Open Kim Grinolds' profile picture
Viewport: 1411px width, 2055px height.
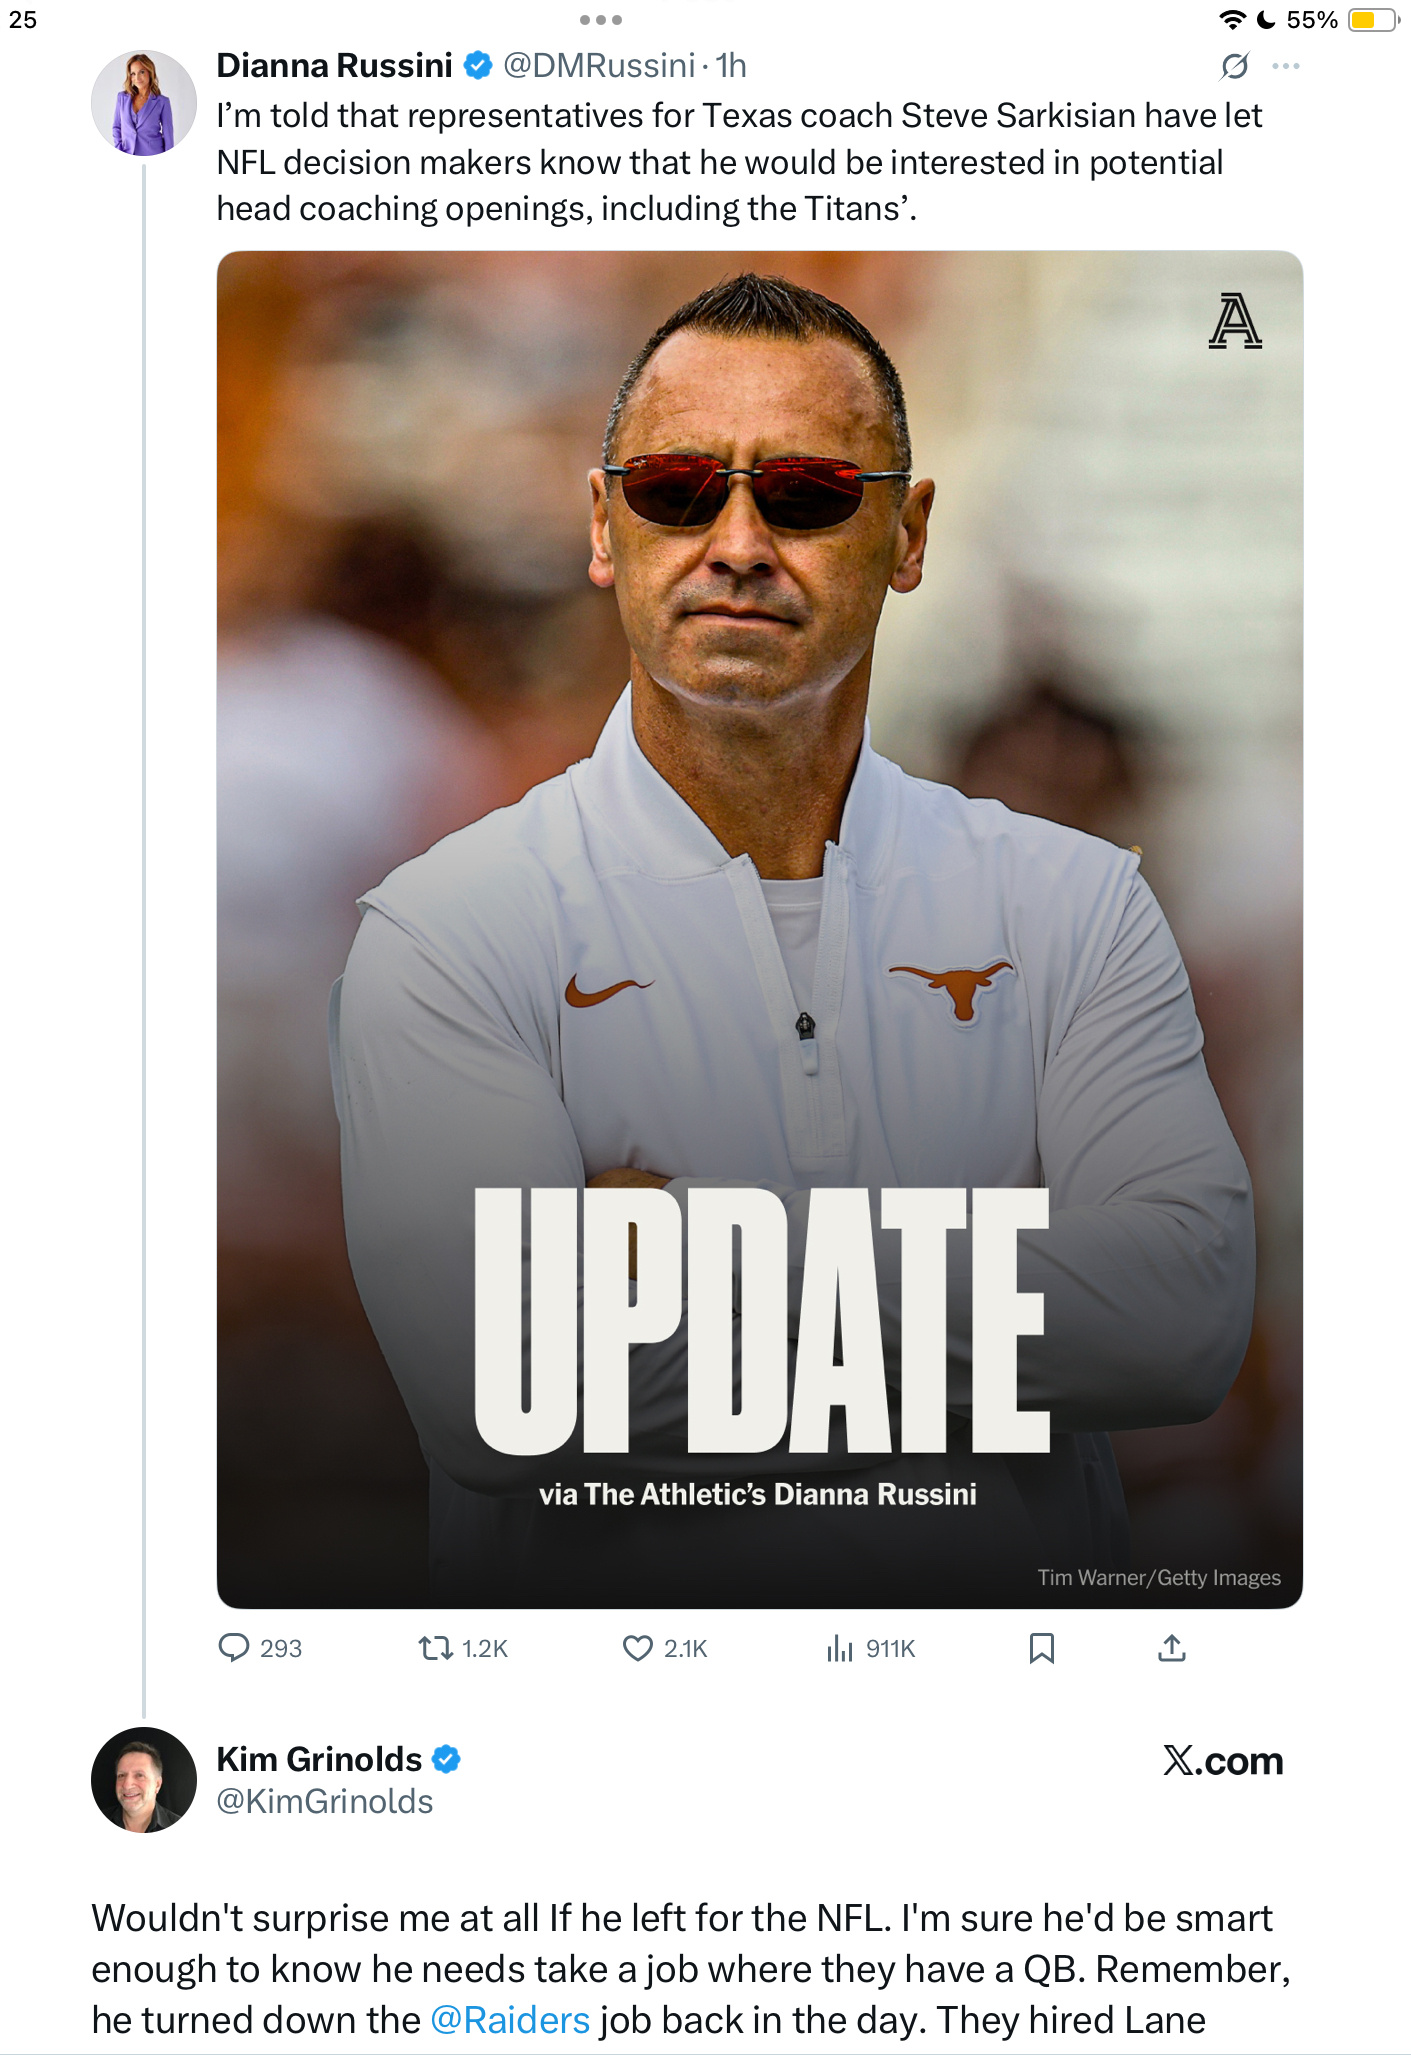[x=144, y=1779]
